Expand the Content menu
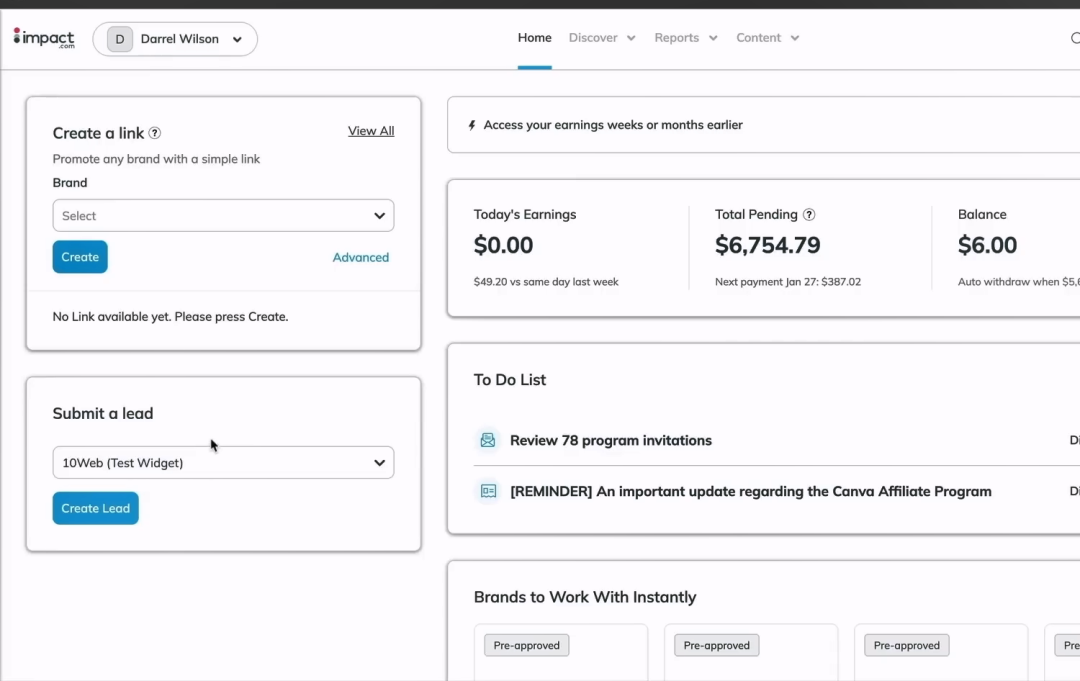Viewport: 1080px width, 681px height. pyautogui.click(x=768, y=38)
